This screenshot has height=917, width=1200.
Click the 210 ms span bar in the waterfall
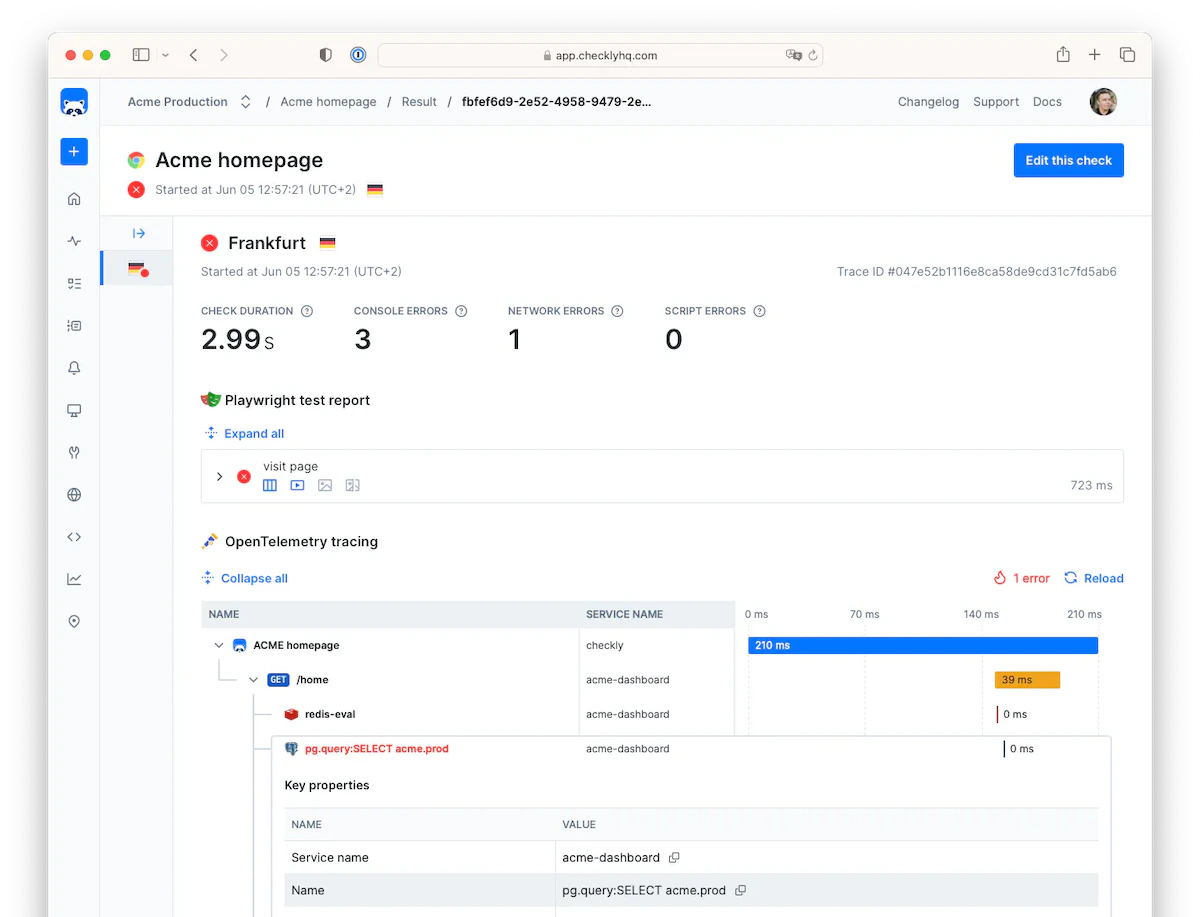click(922, 645)
